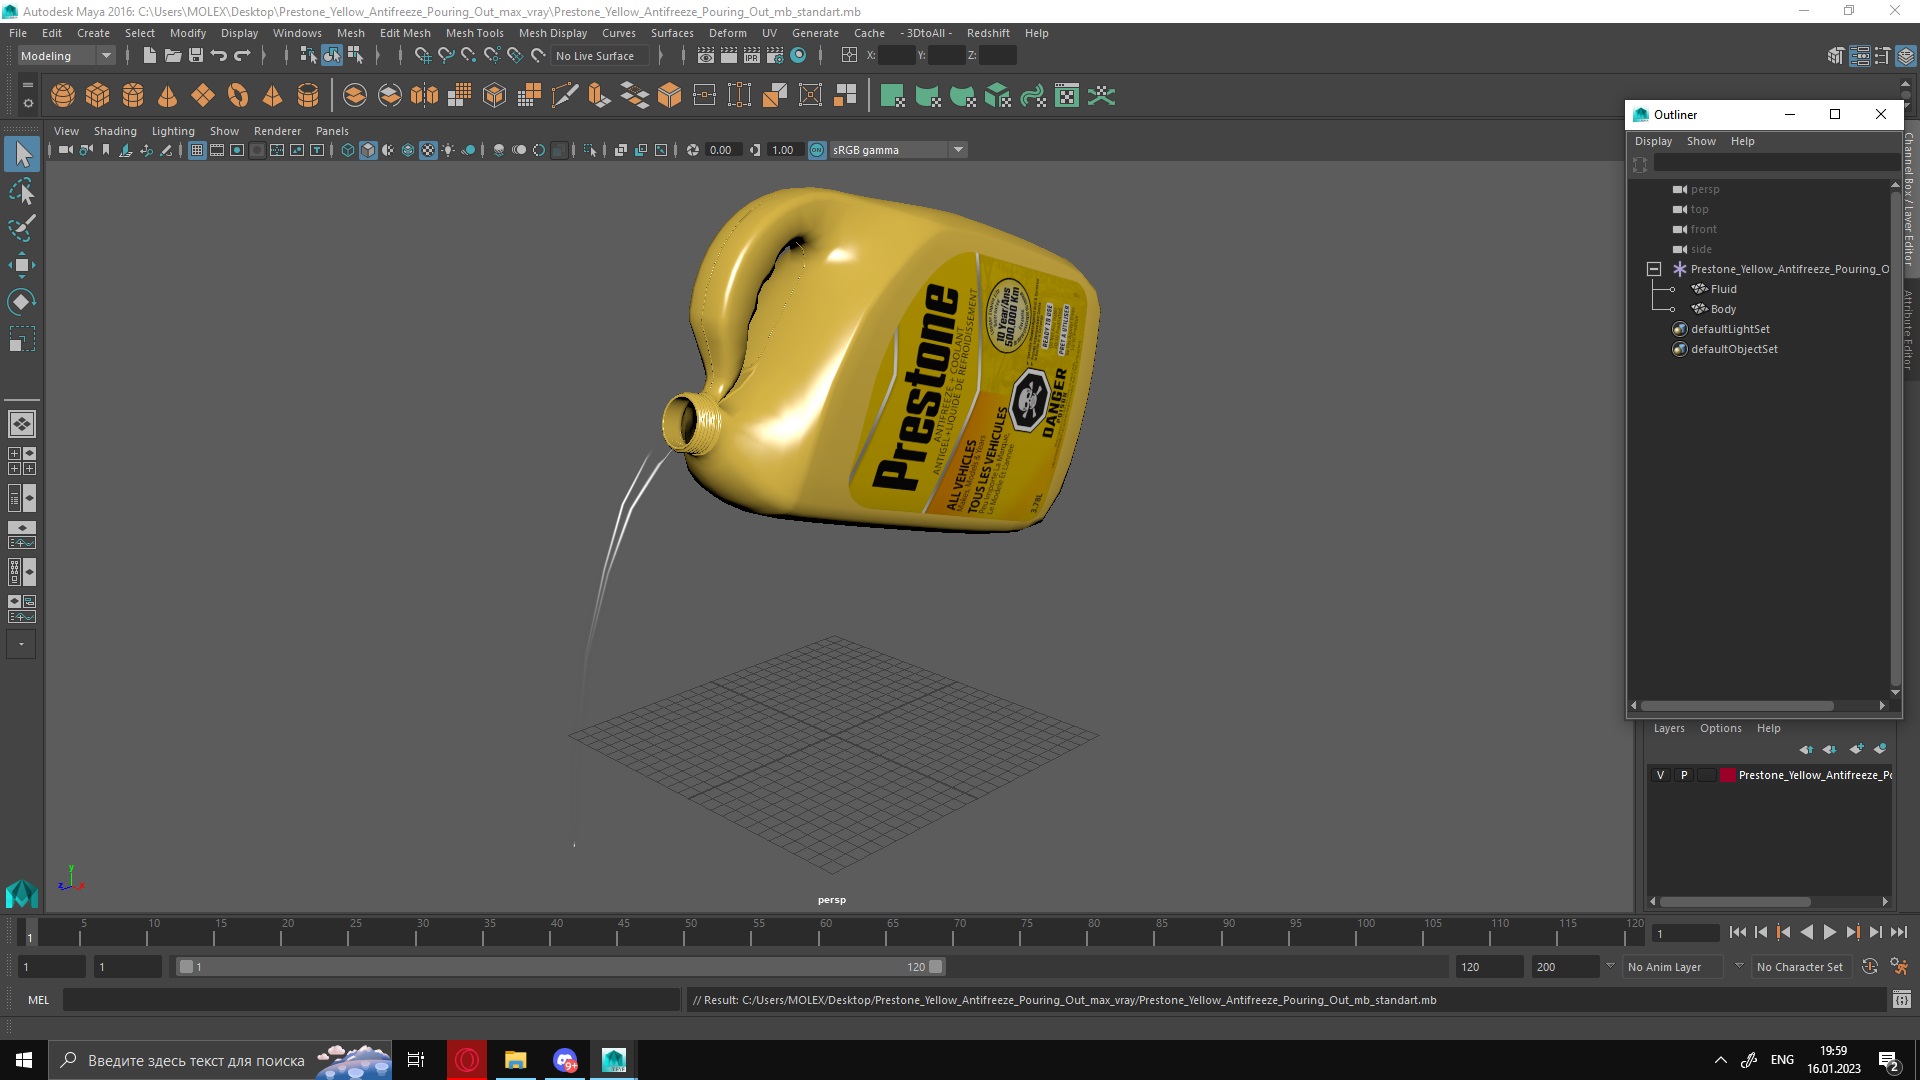
Task: Select Fluid node in Outliner
Action: click(x=1723, y=289)
